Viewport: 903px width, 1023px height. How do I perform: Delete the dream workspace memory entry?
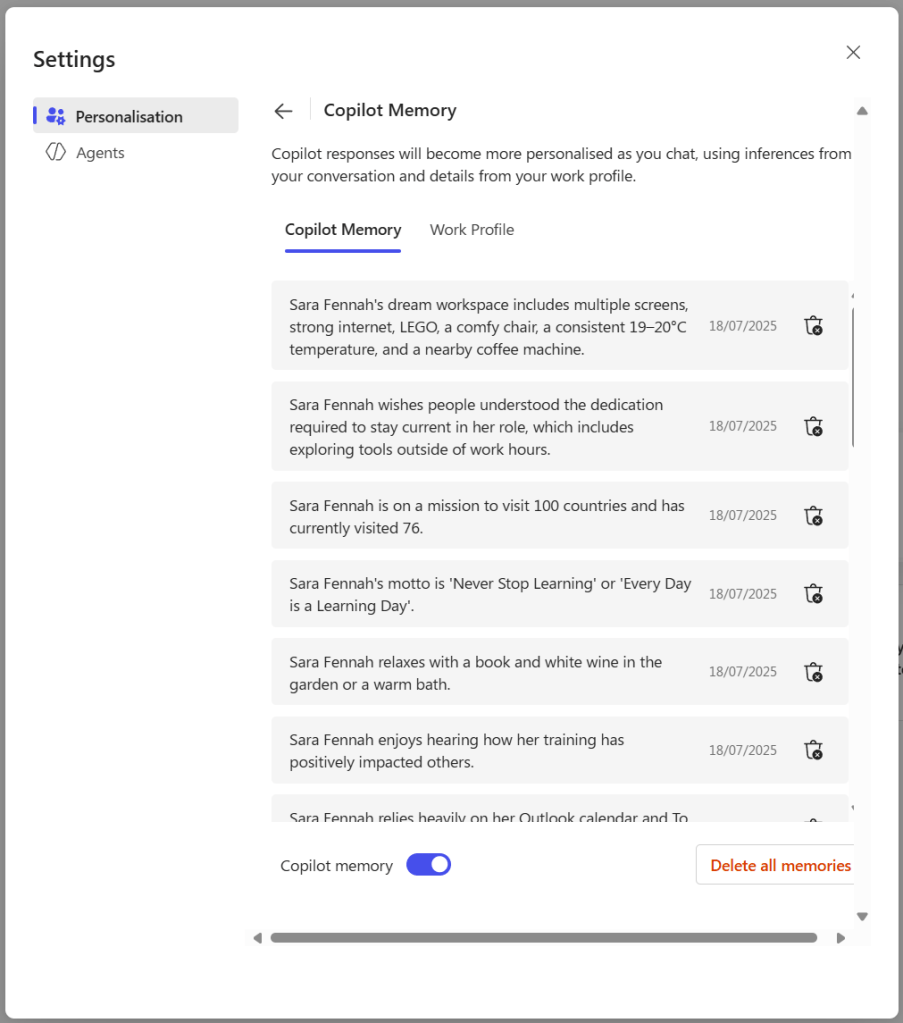click(813, 326)
